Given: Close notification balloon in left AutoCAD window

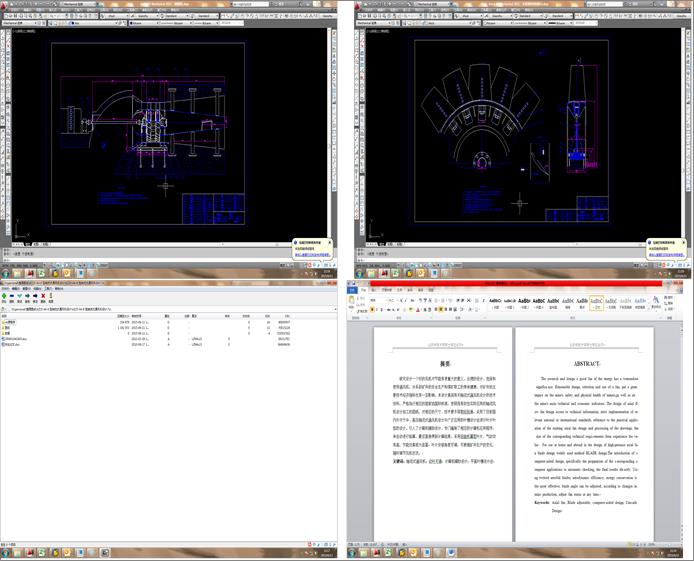Looking at the screenshot, I should 329,242.
